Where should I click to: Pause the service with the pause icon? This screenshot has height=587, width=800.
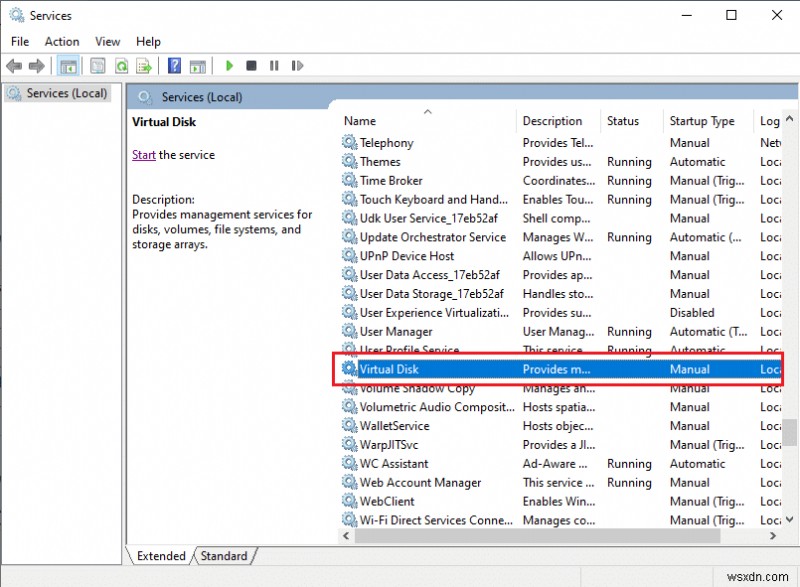click(x=275, y=66)
